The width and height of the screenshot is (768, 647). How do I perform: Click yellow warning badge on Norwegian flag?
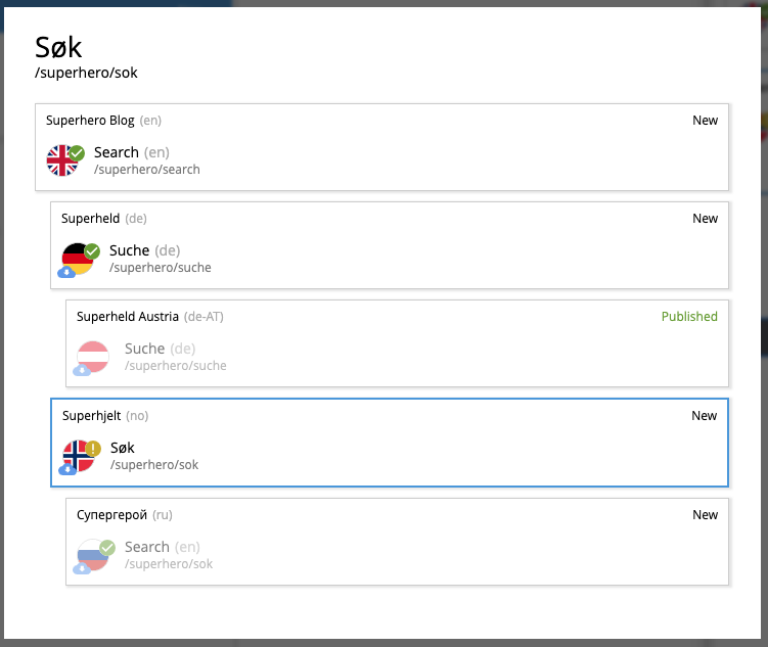93,448
